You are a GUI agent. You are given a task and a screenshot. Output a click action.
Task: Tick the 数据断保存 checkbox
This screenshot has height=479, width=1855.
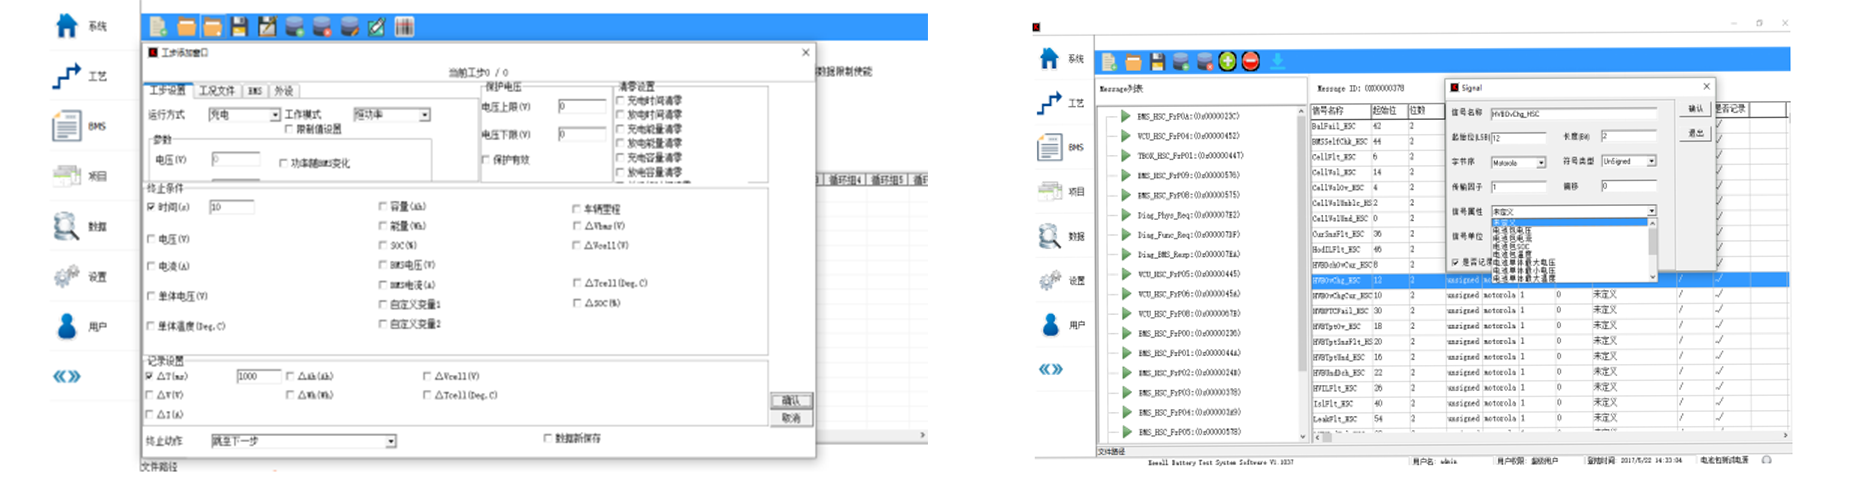pos(547,438)
